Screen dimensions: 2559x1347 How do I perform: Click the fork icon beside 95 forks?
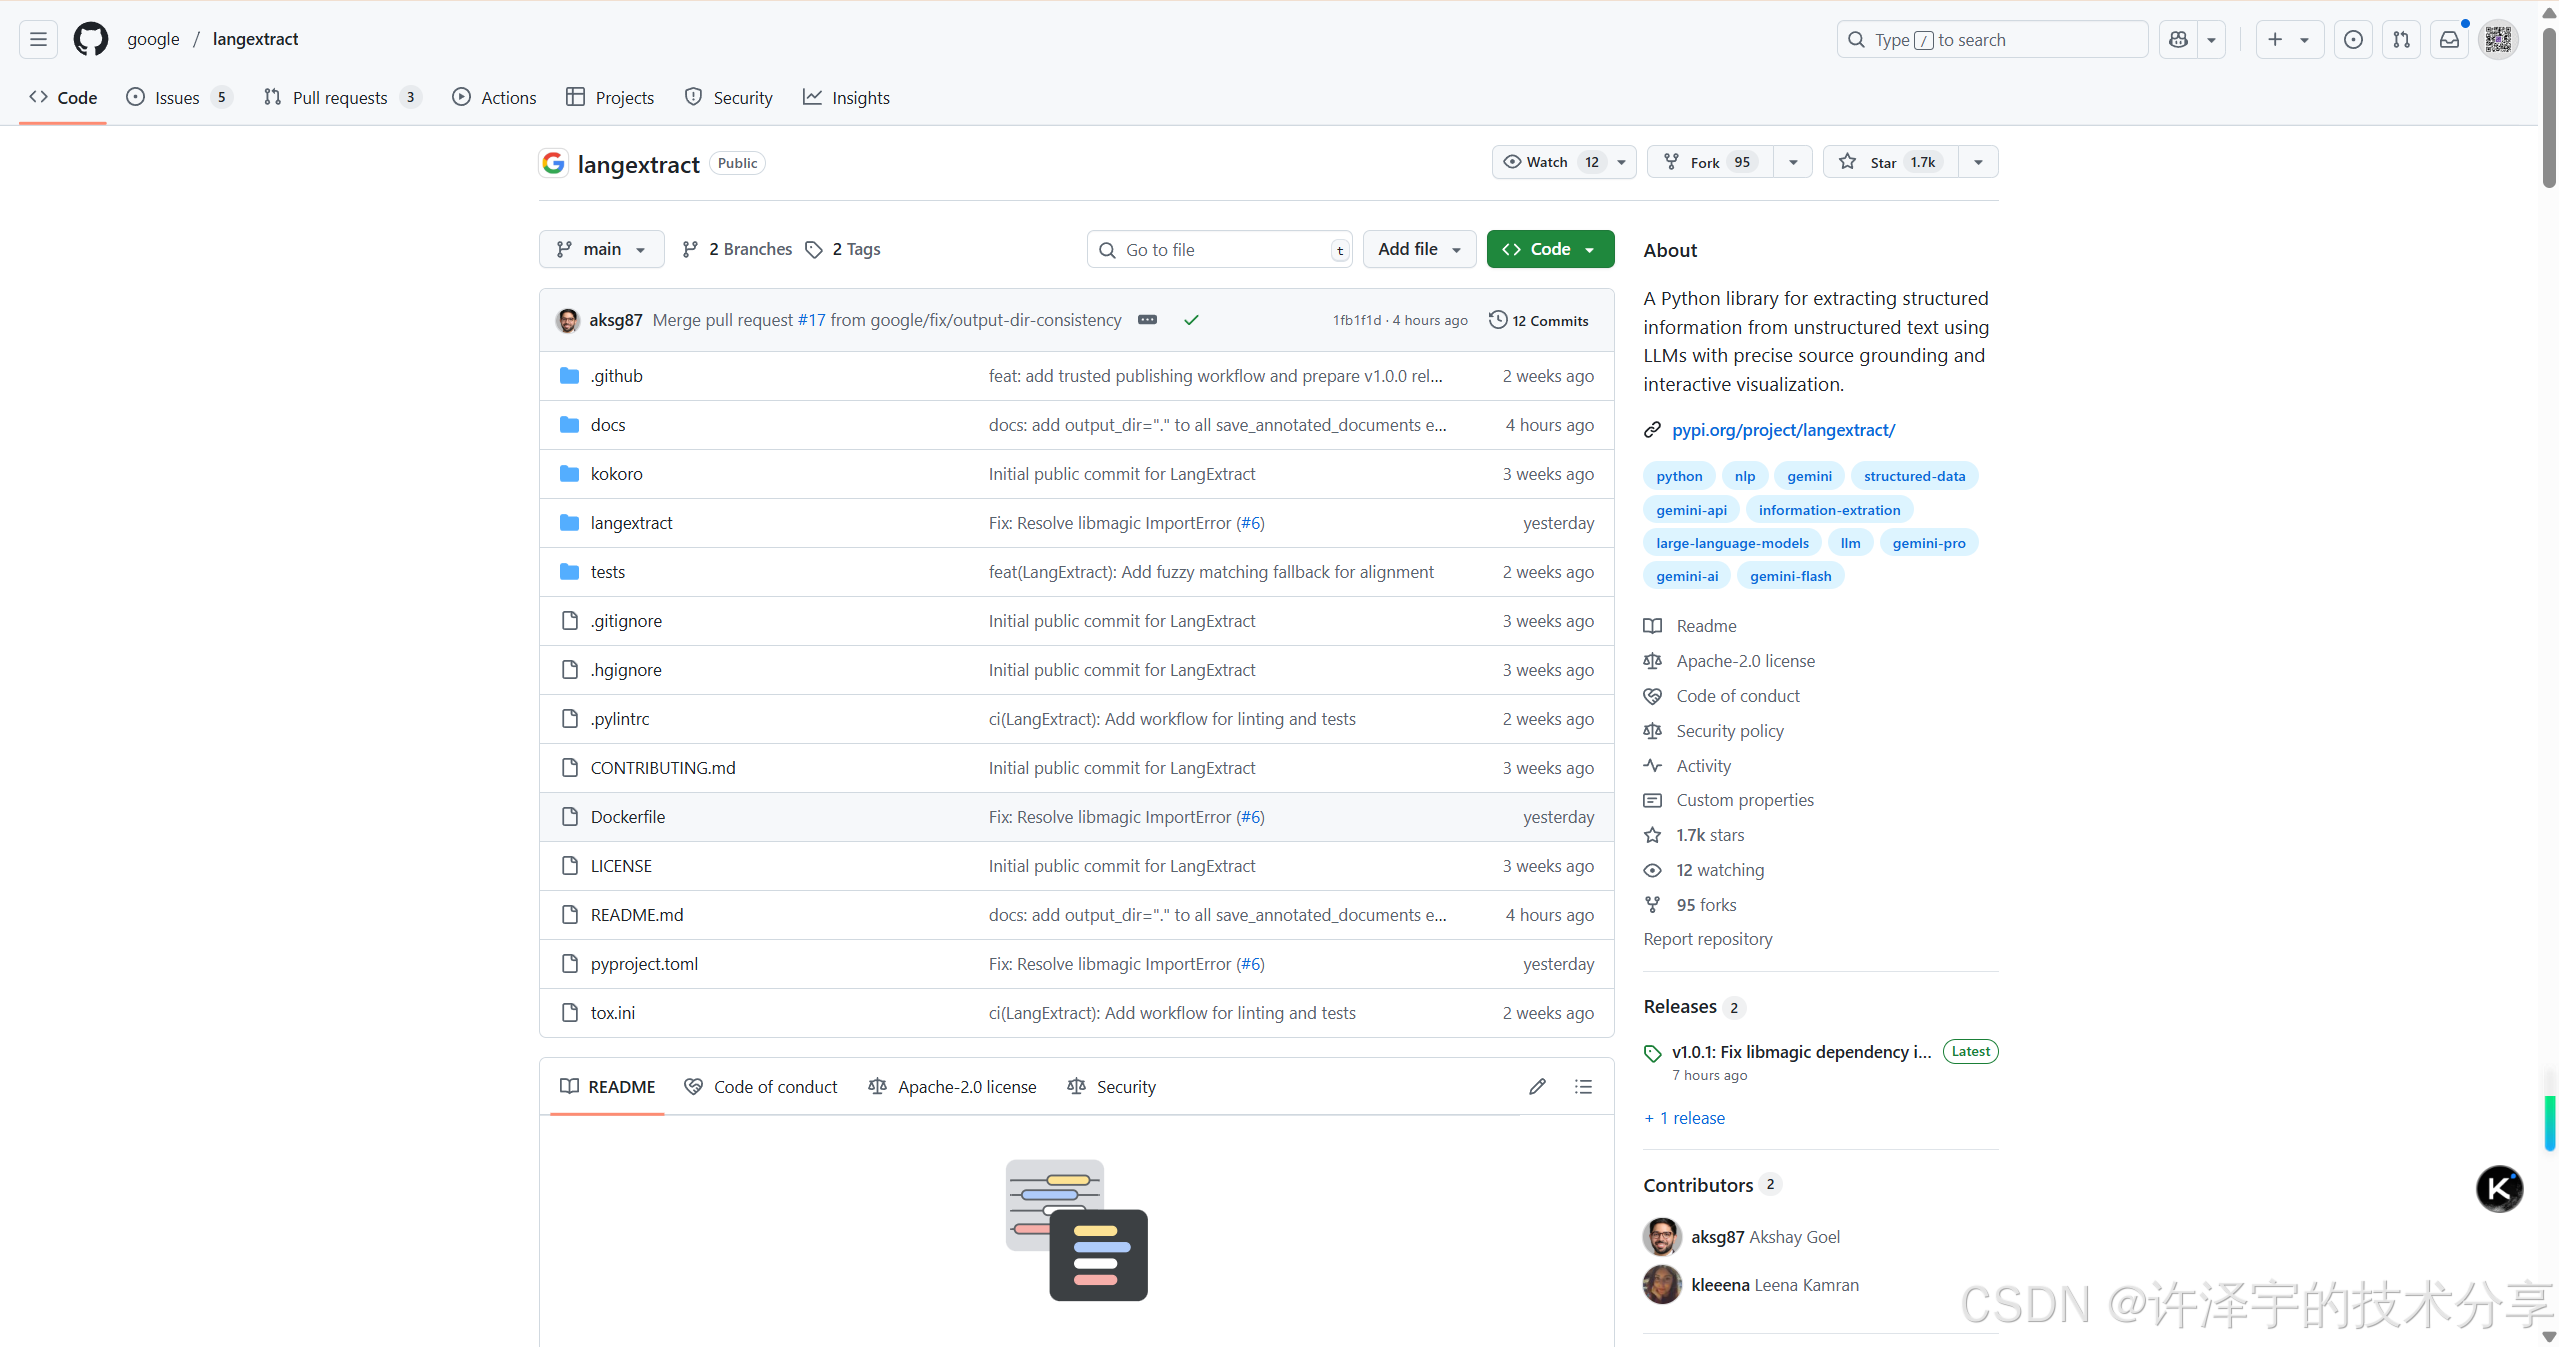tap(1653, 905)
